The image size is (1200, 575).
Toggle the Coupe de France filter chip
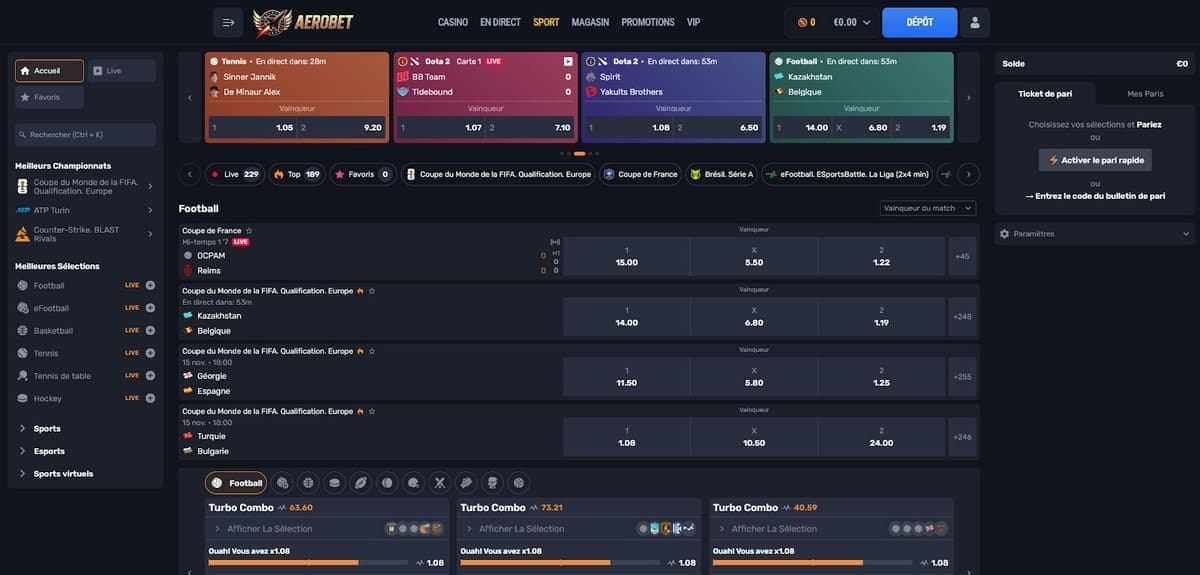pyautogui.click(x=640, y=174)
